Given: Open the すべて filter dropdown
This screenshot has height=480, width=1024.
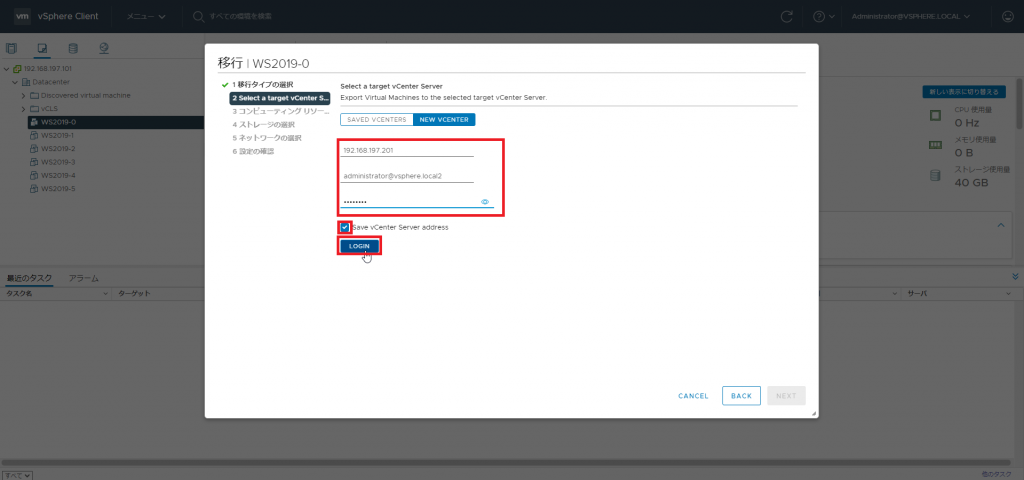Looking at the screenshot, I should (18, 476).
